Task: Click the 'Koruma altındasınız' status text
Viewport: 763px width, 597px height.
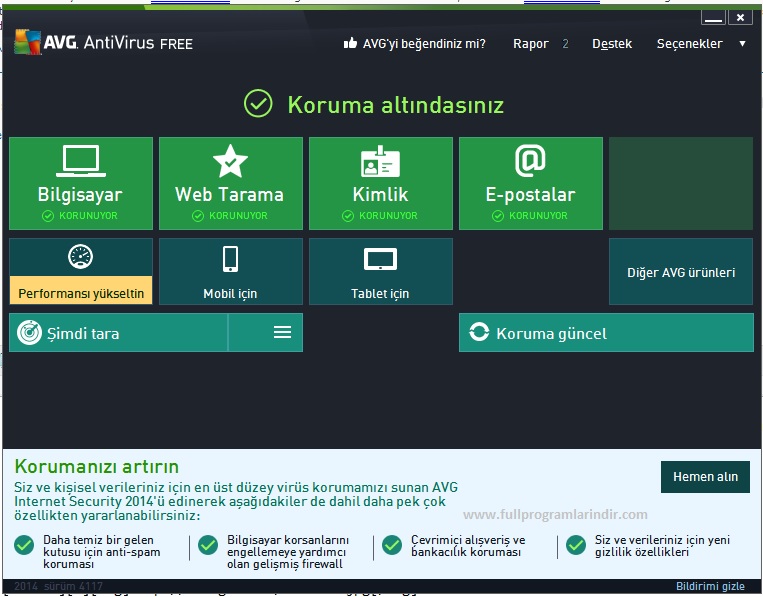Action: (395, 105)
